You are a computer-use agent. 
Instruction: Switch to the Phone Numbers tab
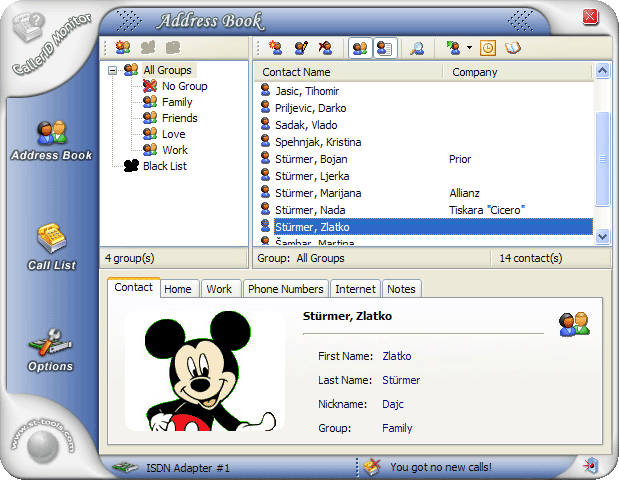click(286, 289)
